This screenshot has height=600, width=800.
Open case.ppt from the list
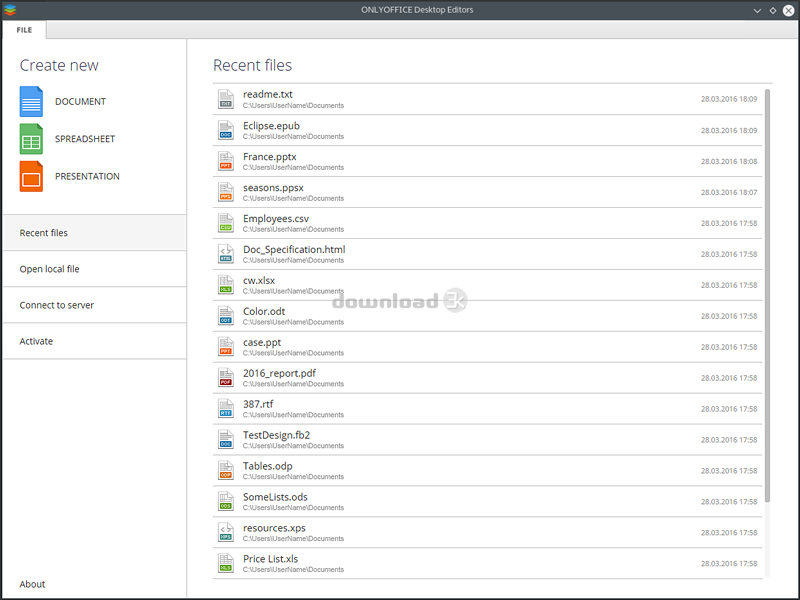[488, 347]
